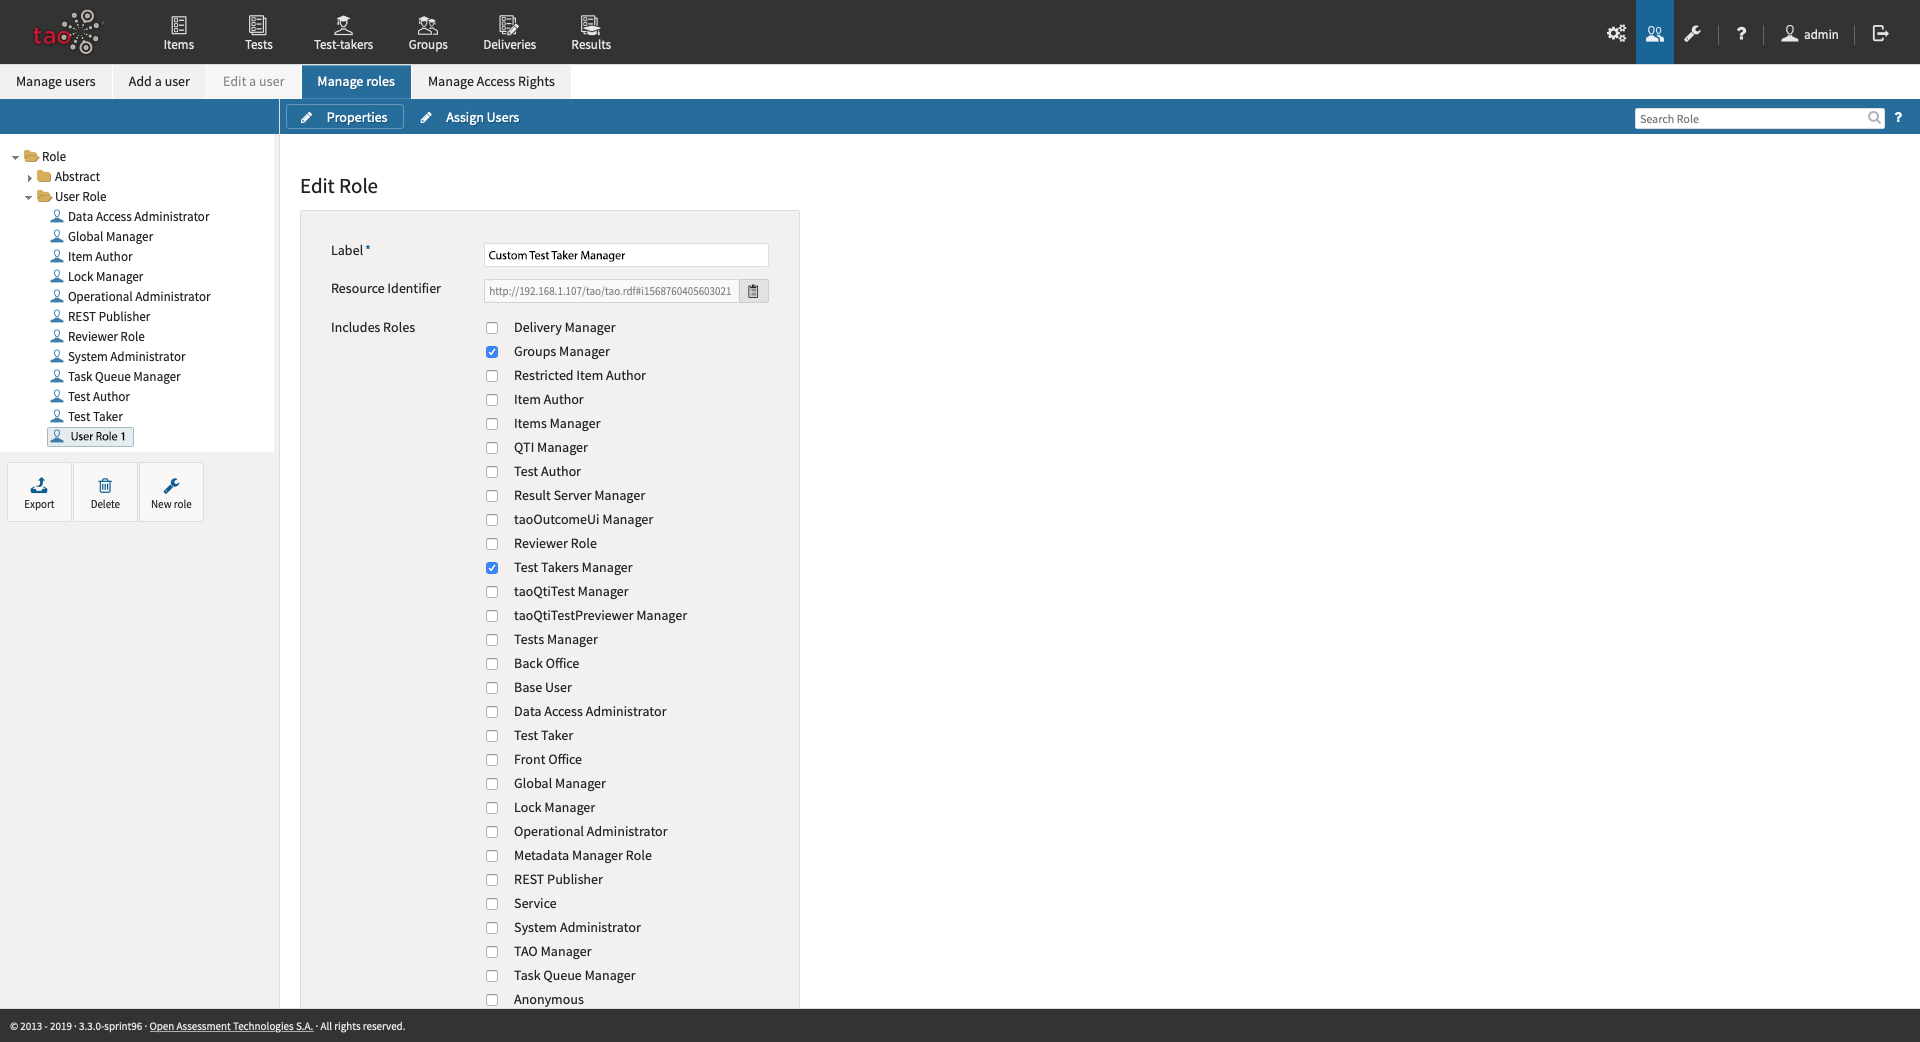Screen dimensions: 1920x1042
Task: Collapse the User Role folder
Action: point(28,198)
